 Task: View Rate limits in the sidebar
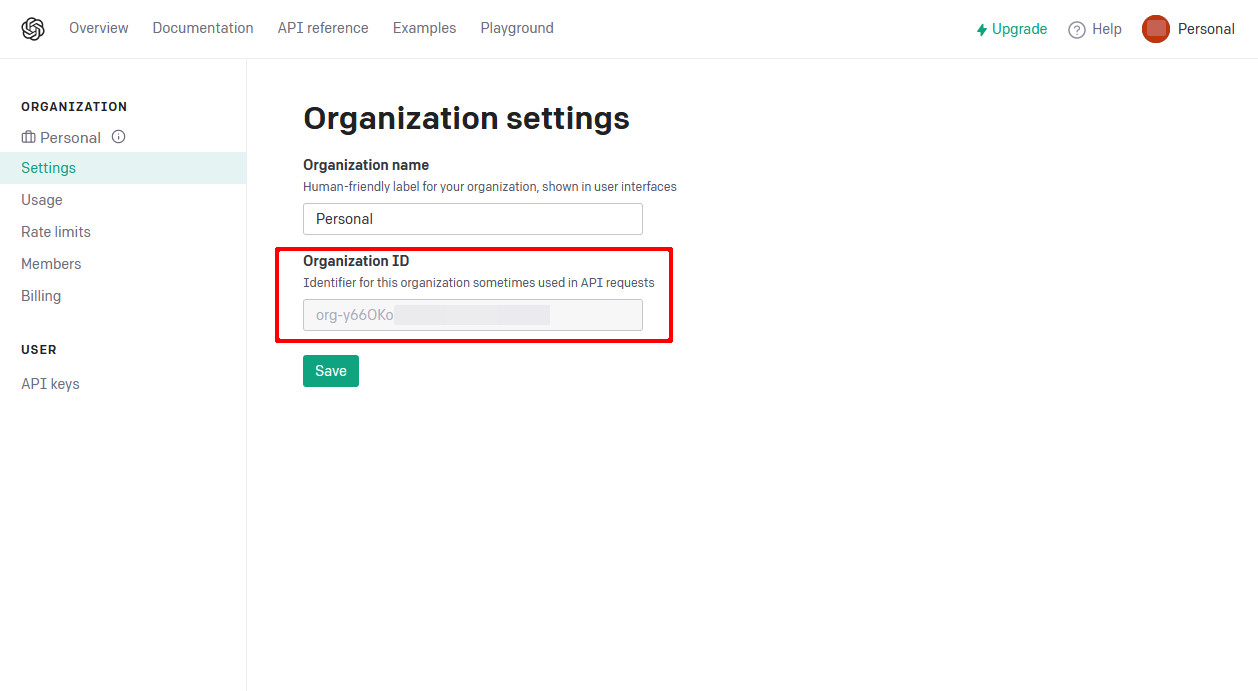(x=56, y=232)
